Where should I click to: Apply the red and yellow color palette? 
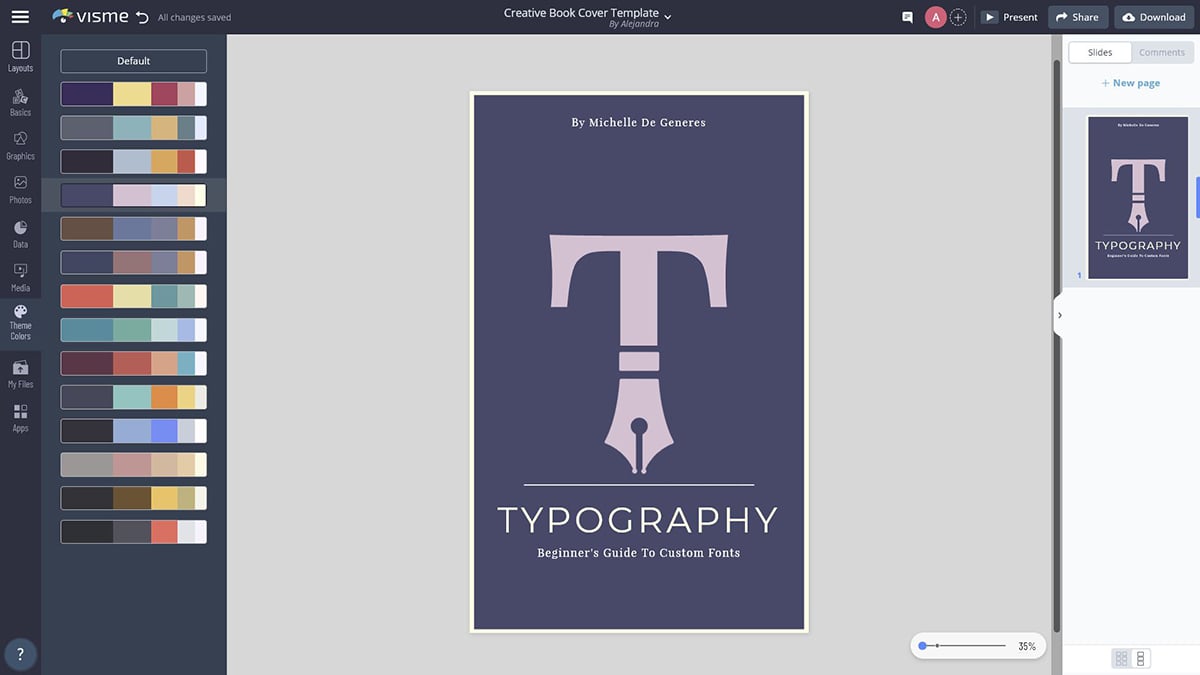pos(133,297)
